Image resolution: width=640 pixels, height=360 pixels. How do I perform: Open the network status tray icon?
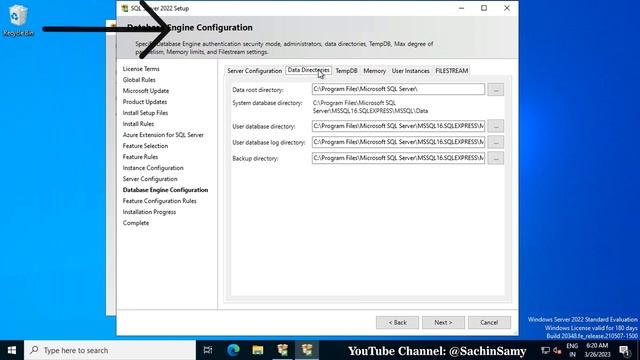click(x=545, y=350)
